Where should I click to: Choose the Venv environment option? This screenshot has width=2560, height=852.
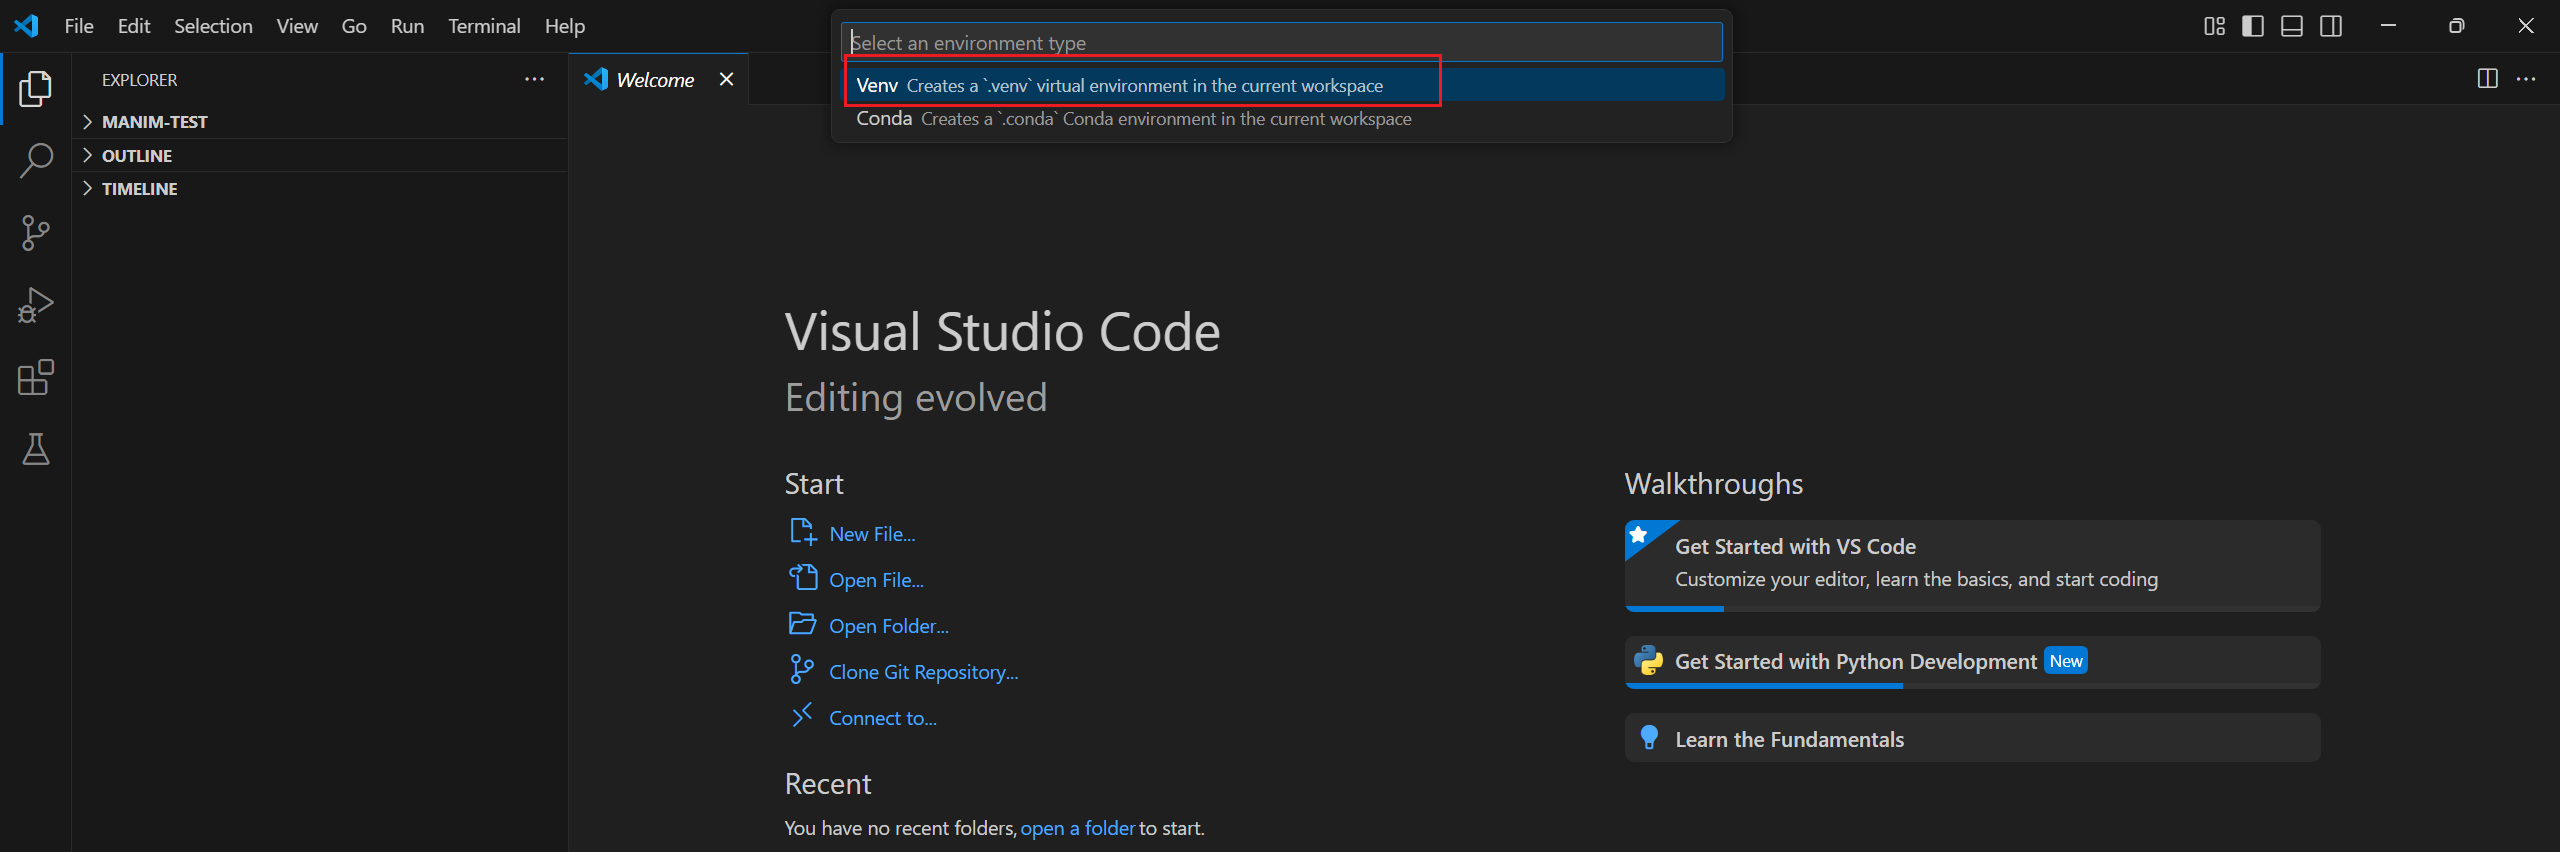(1283, 85)
